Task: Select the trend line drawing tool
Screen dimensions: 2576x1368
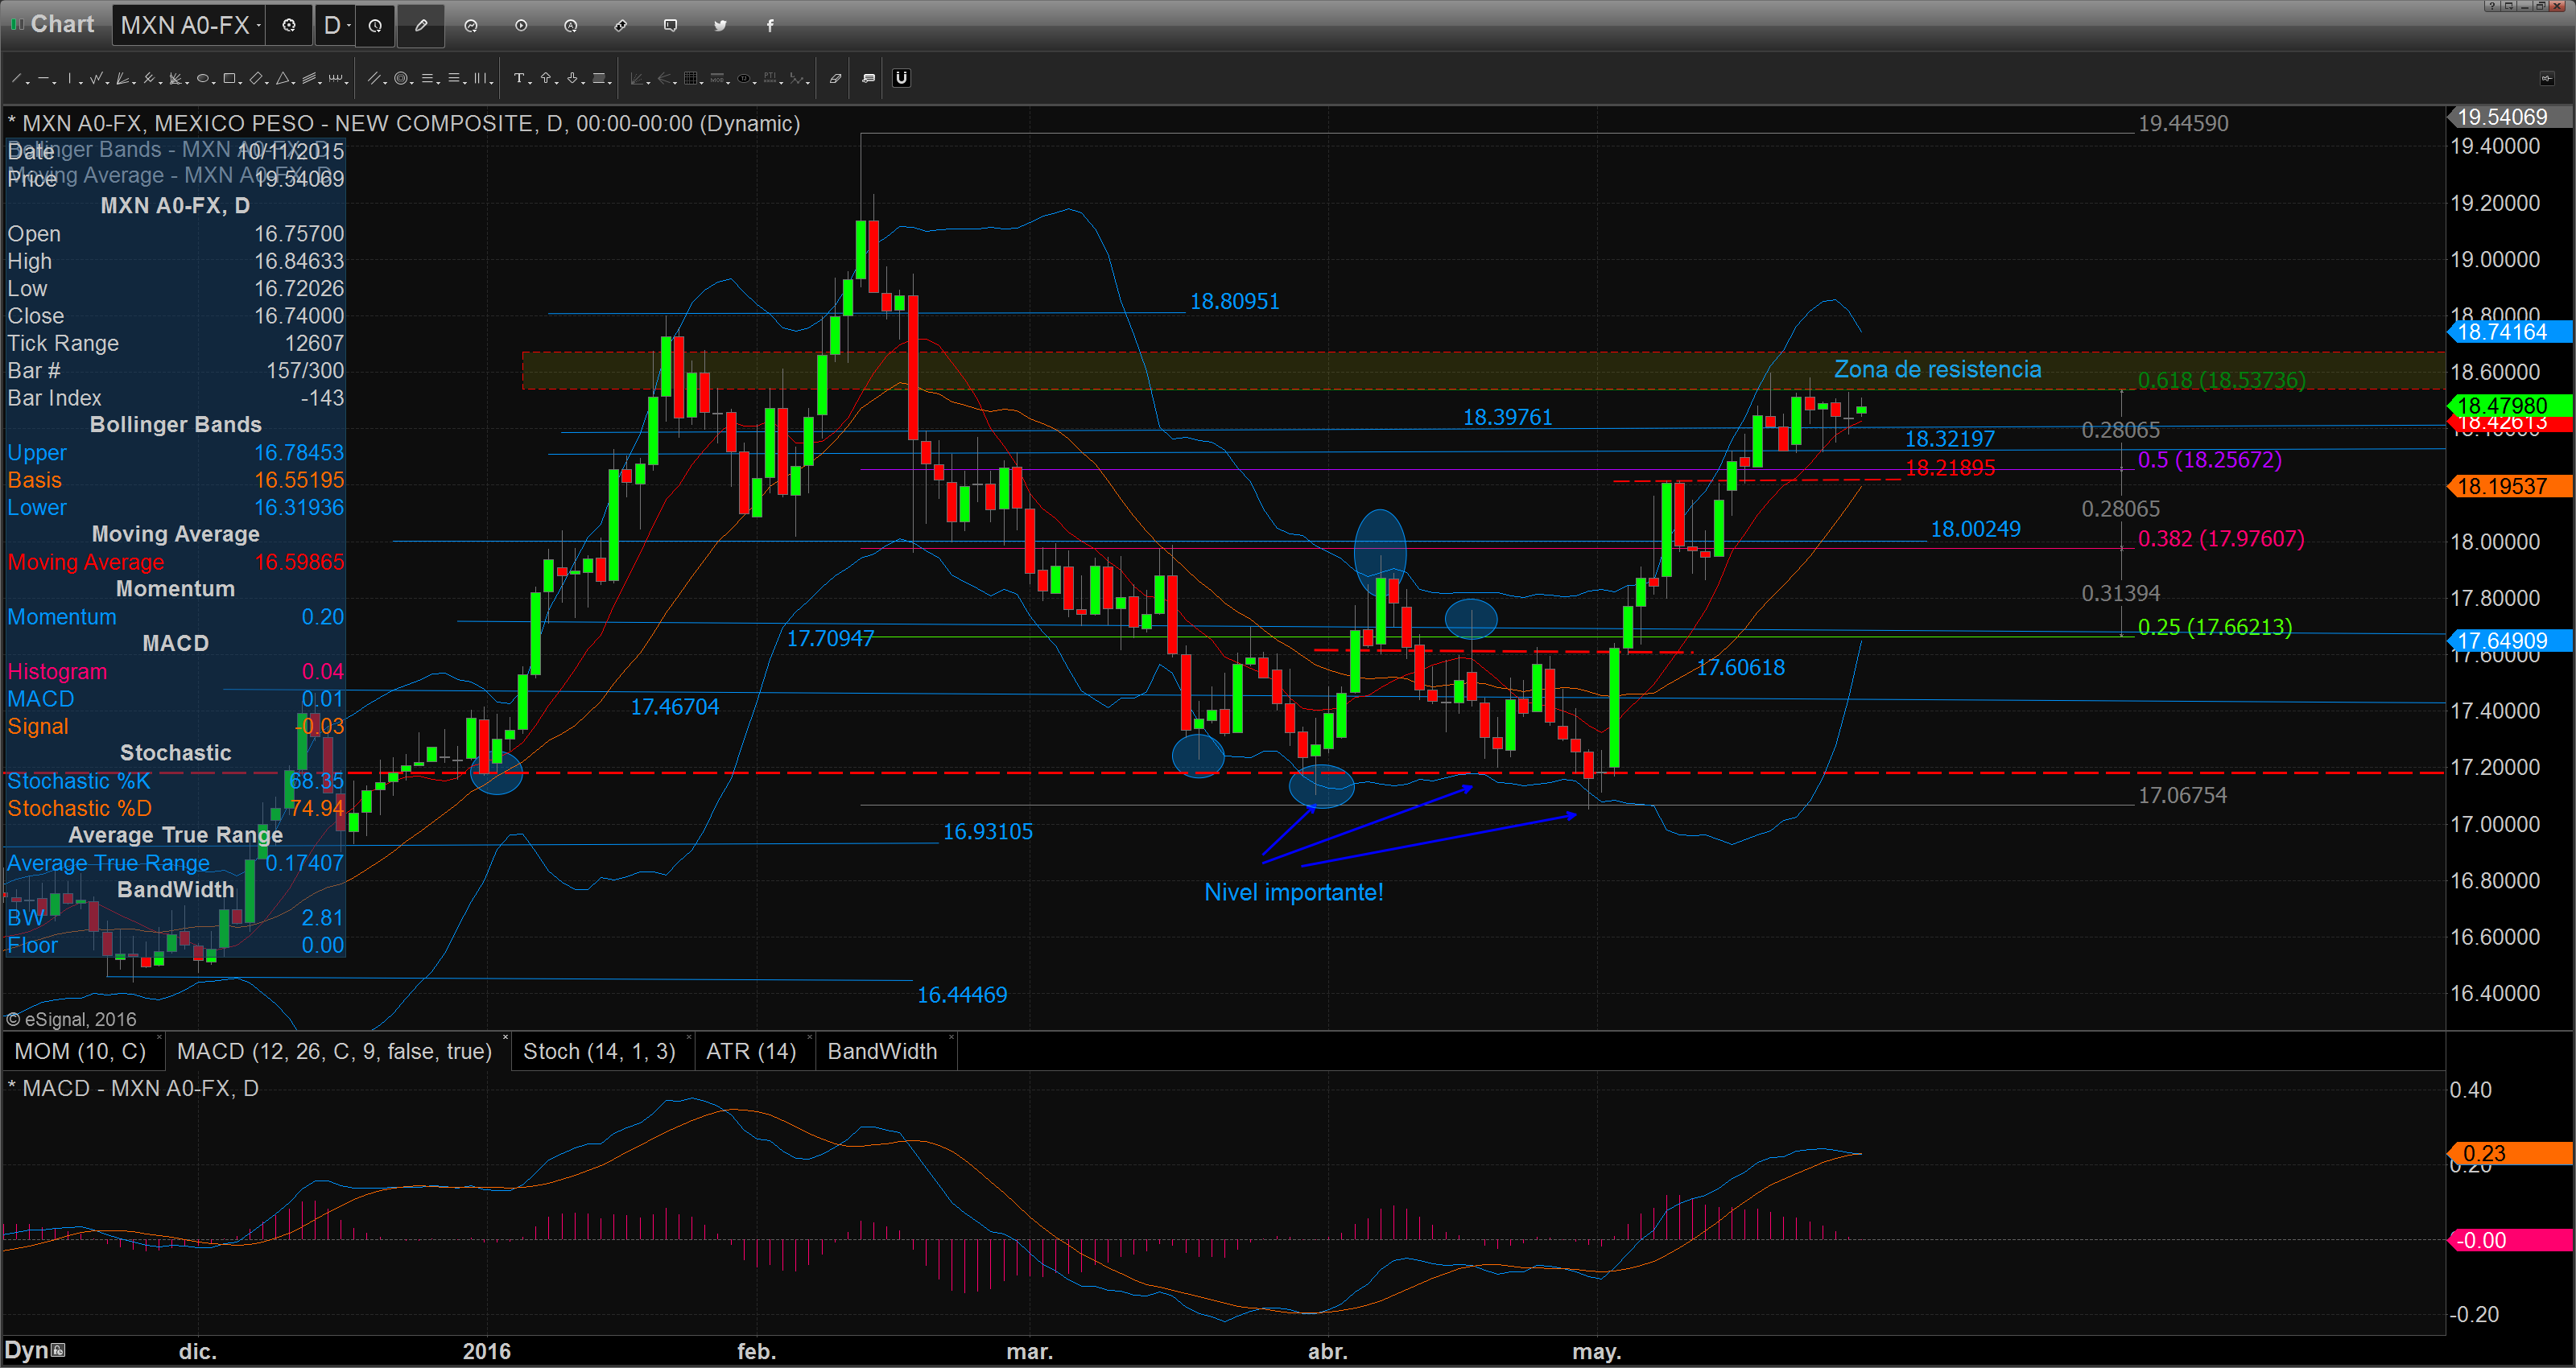Action: point(16,78)
